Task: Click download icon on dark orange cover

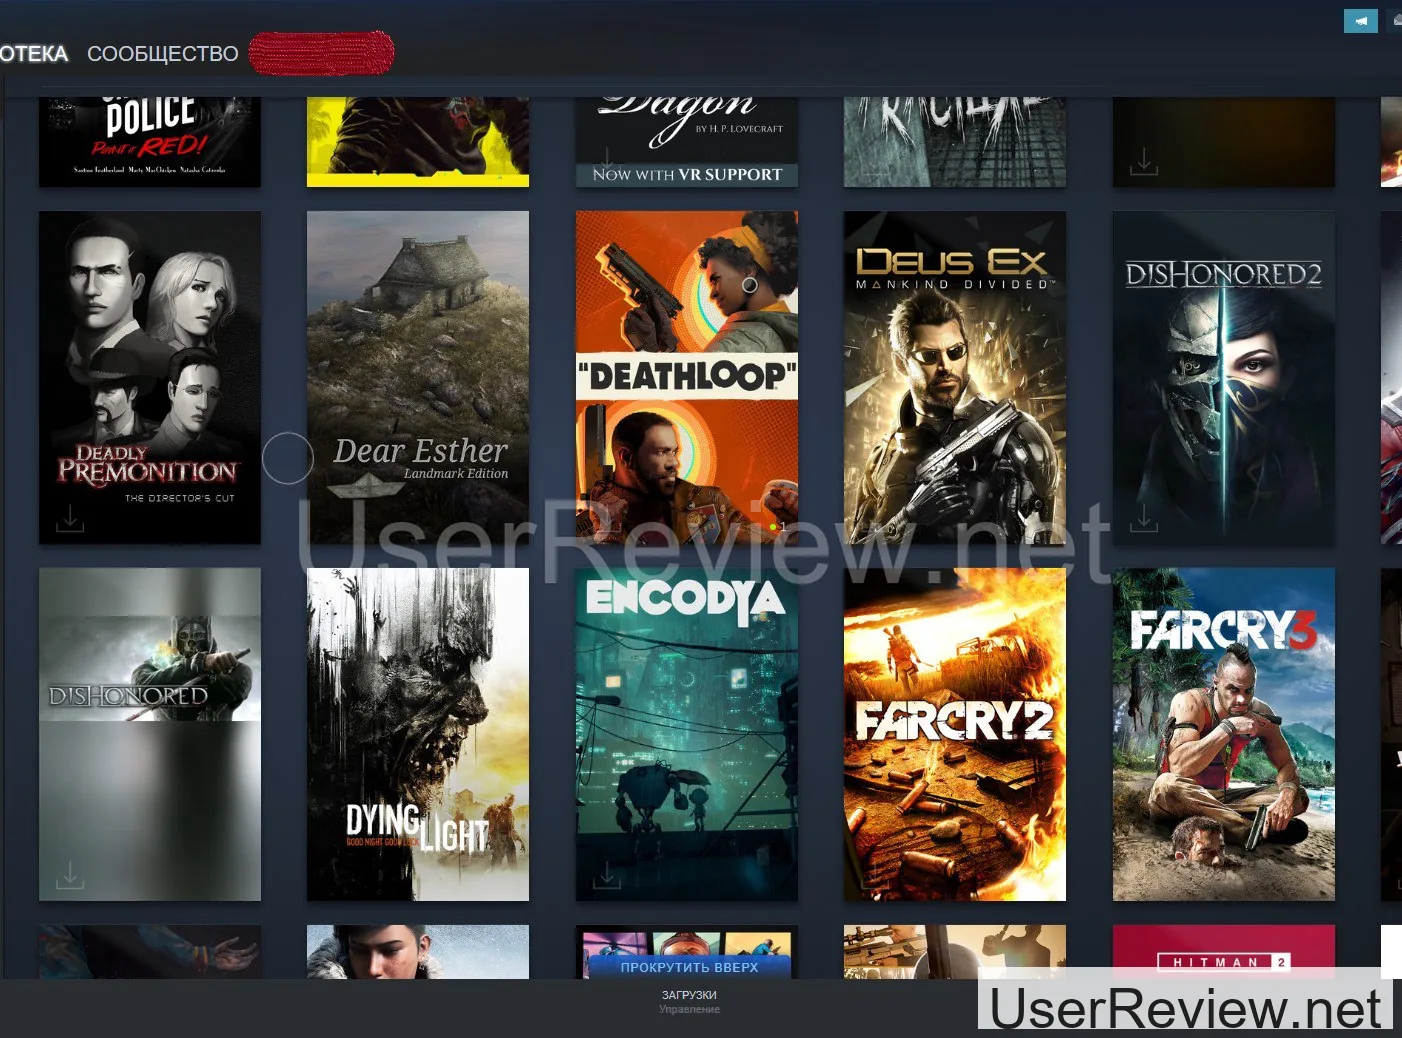Action: (x=1143, y=161)
